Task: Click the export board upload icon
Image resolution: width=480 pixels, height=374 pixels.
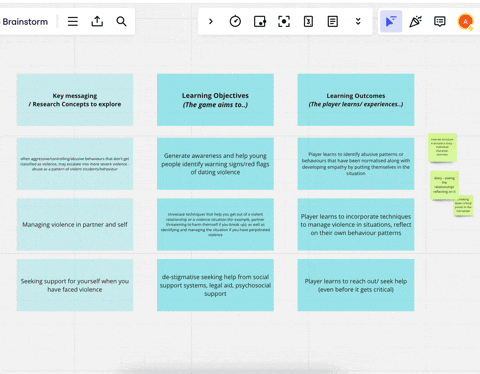Action: 97,22
